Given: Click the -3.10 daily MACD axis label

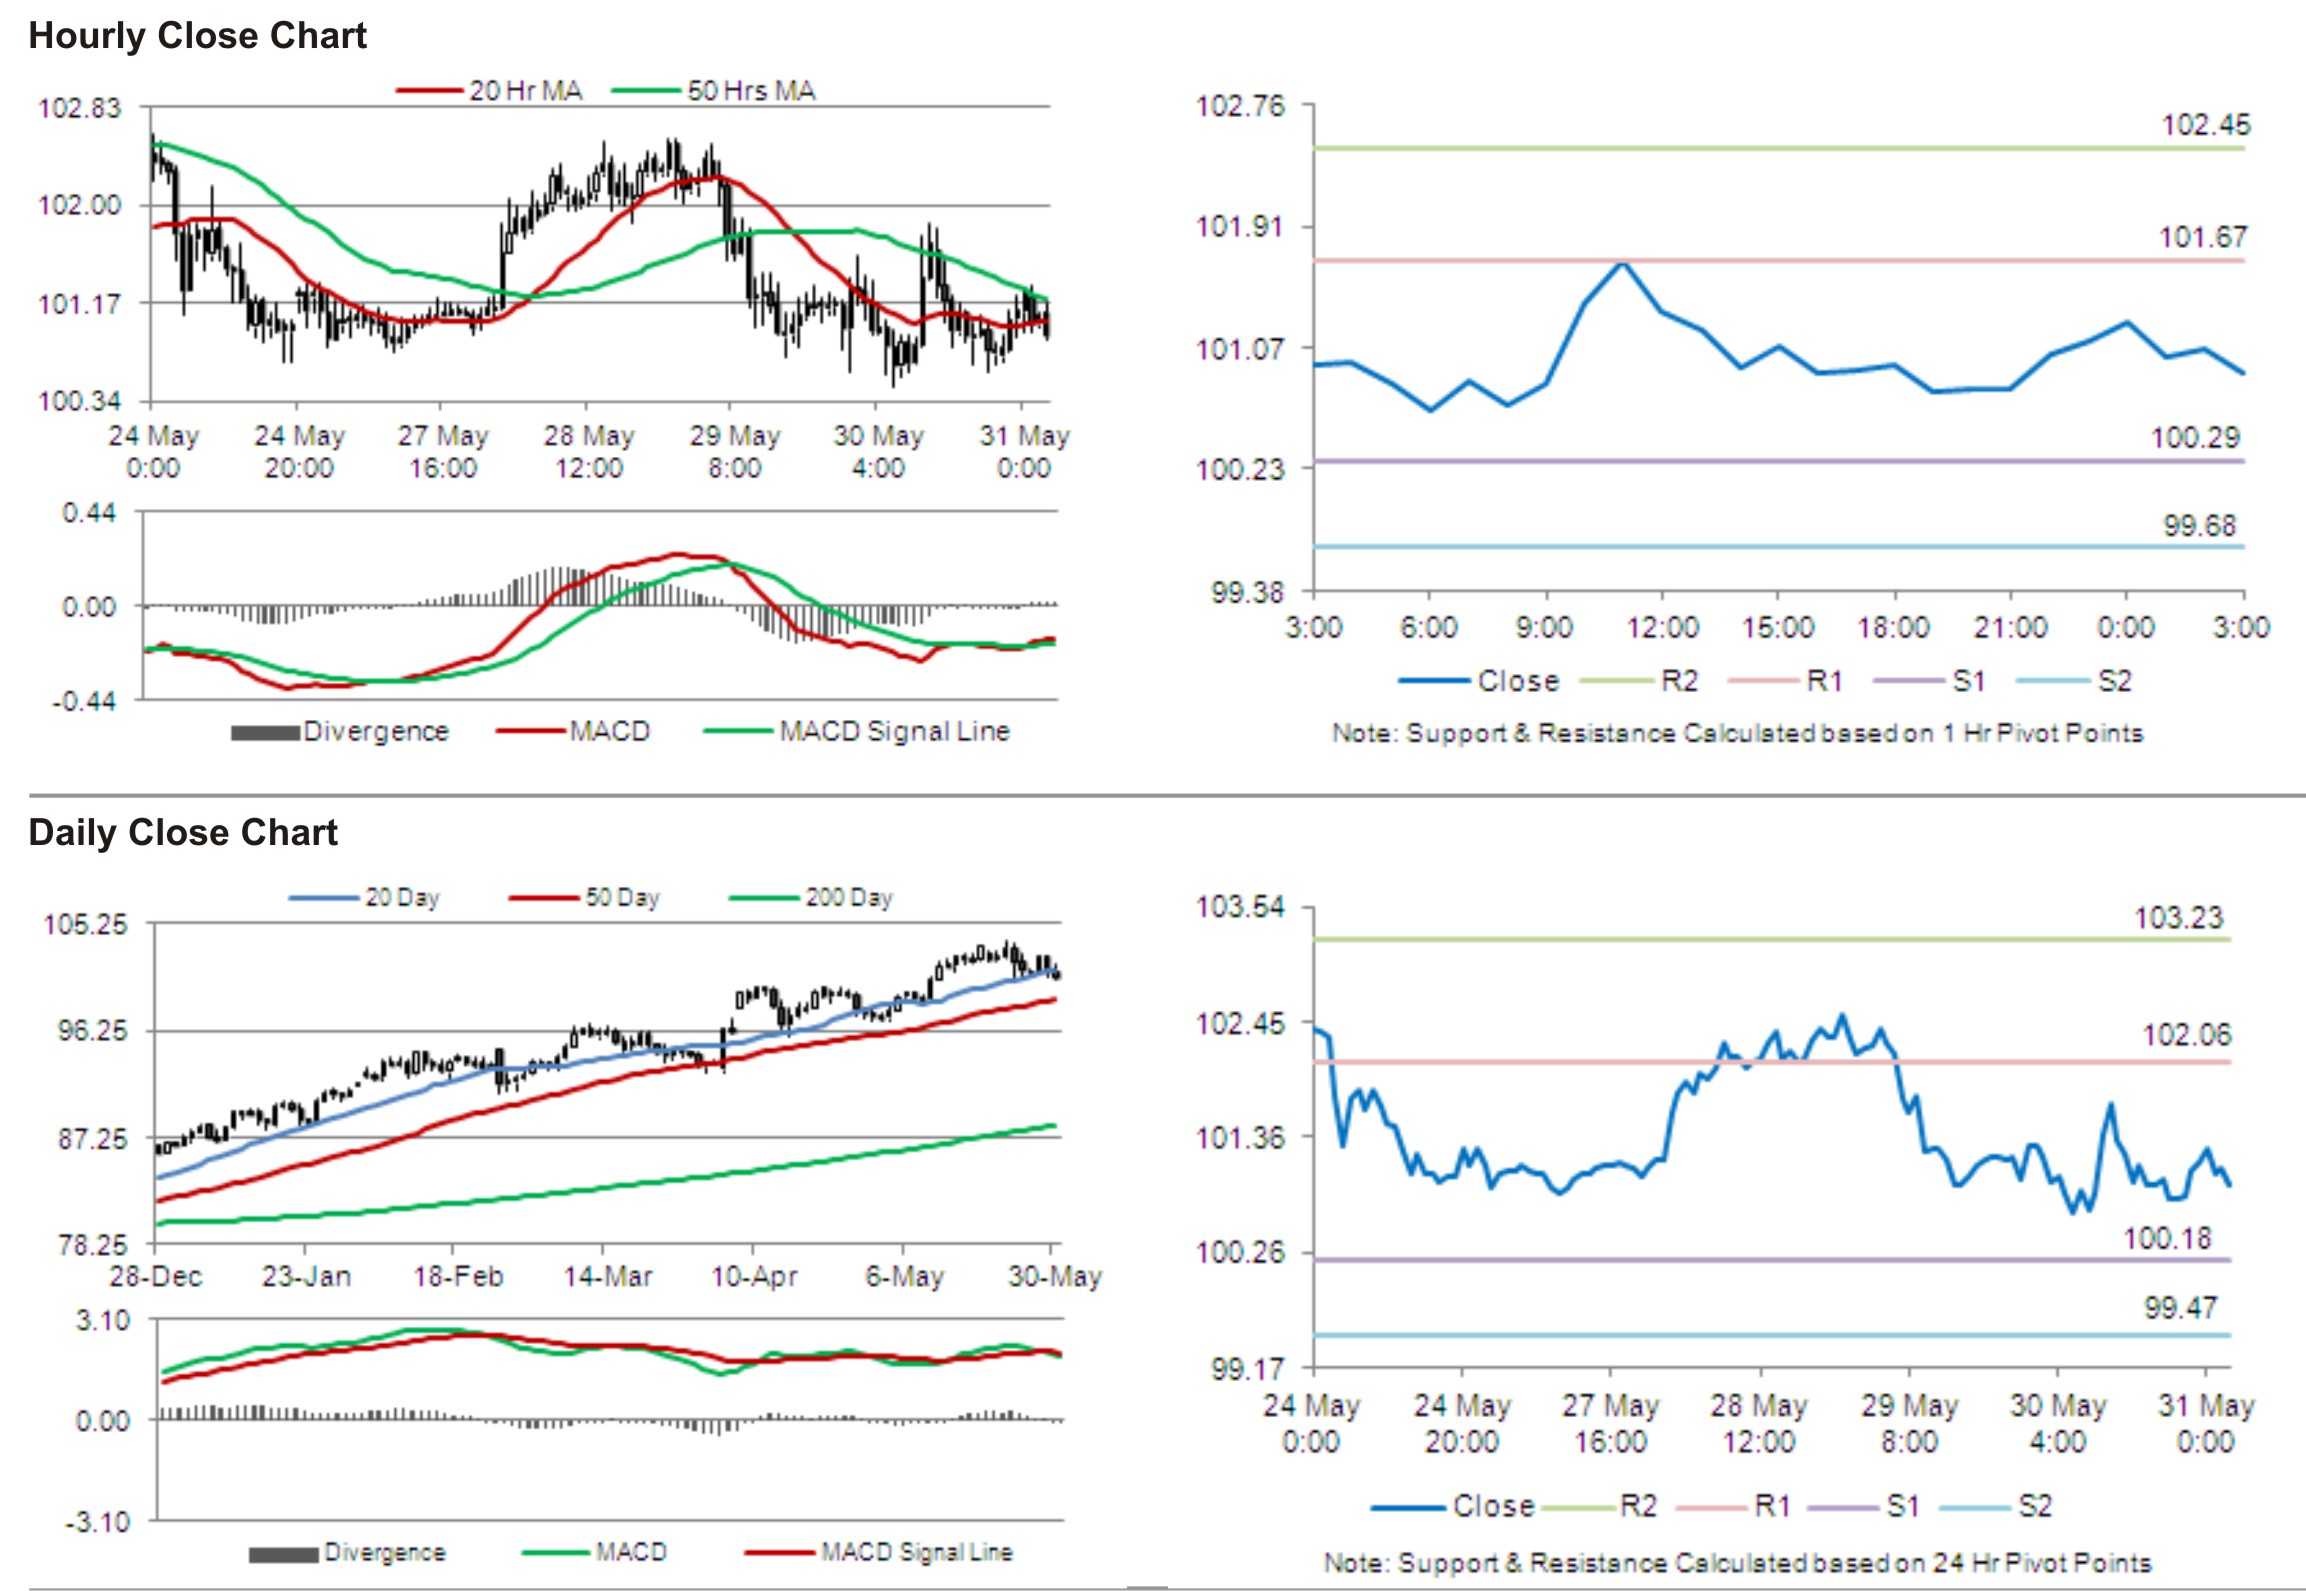Looking at the screenshot, I should 98,1523.
